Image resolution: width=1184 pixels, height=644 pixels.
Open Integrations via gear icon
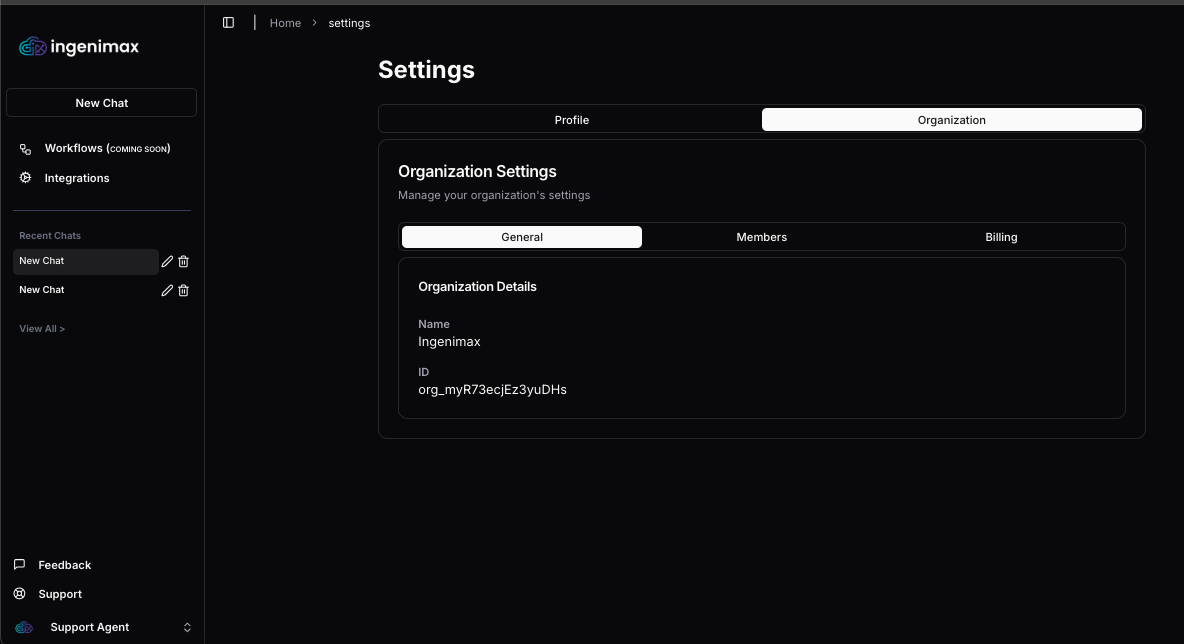(26, 178)
